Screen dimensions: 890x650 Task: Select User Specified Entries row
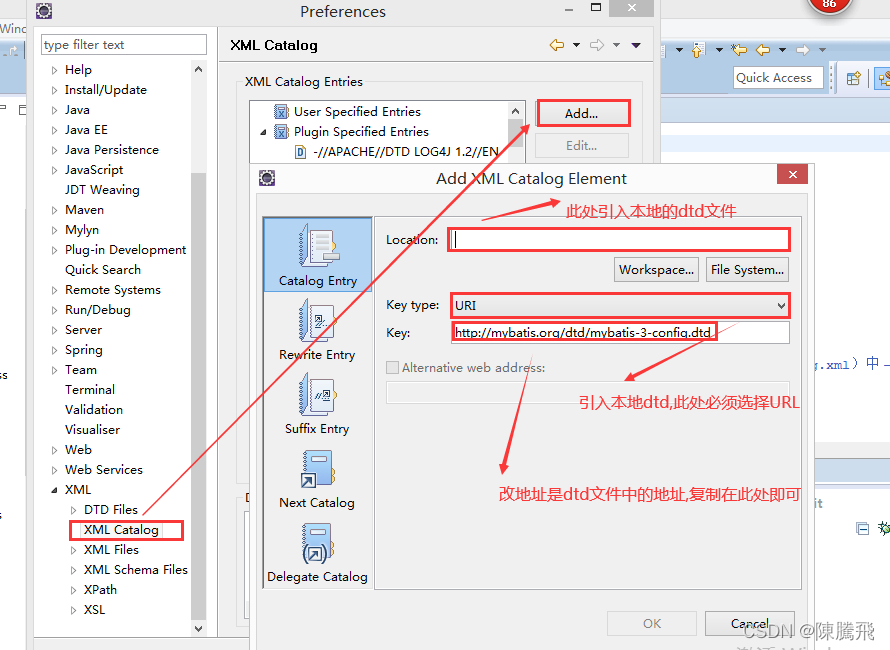[x=357, y=111]
